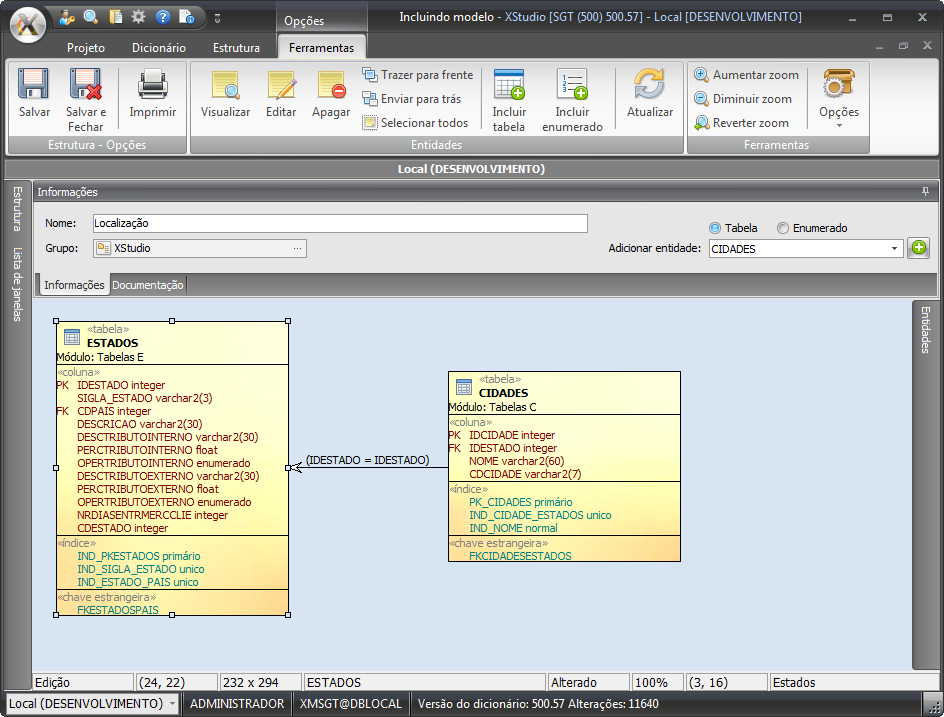
Task: Open the Adicionar entidade dropdown
Action: tap(894, 249)
